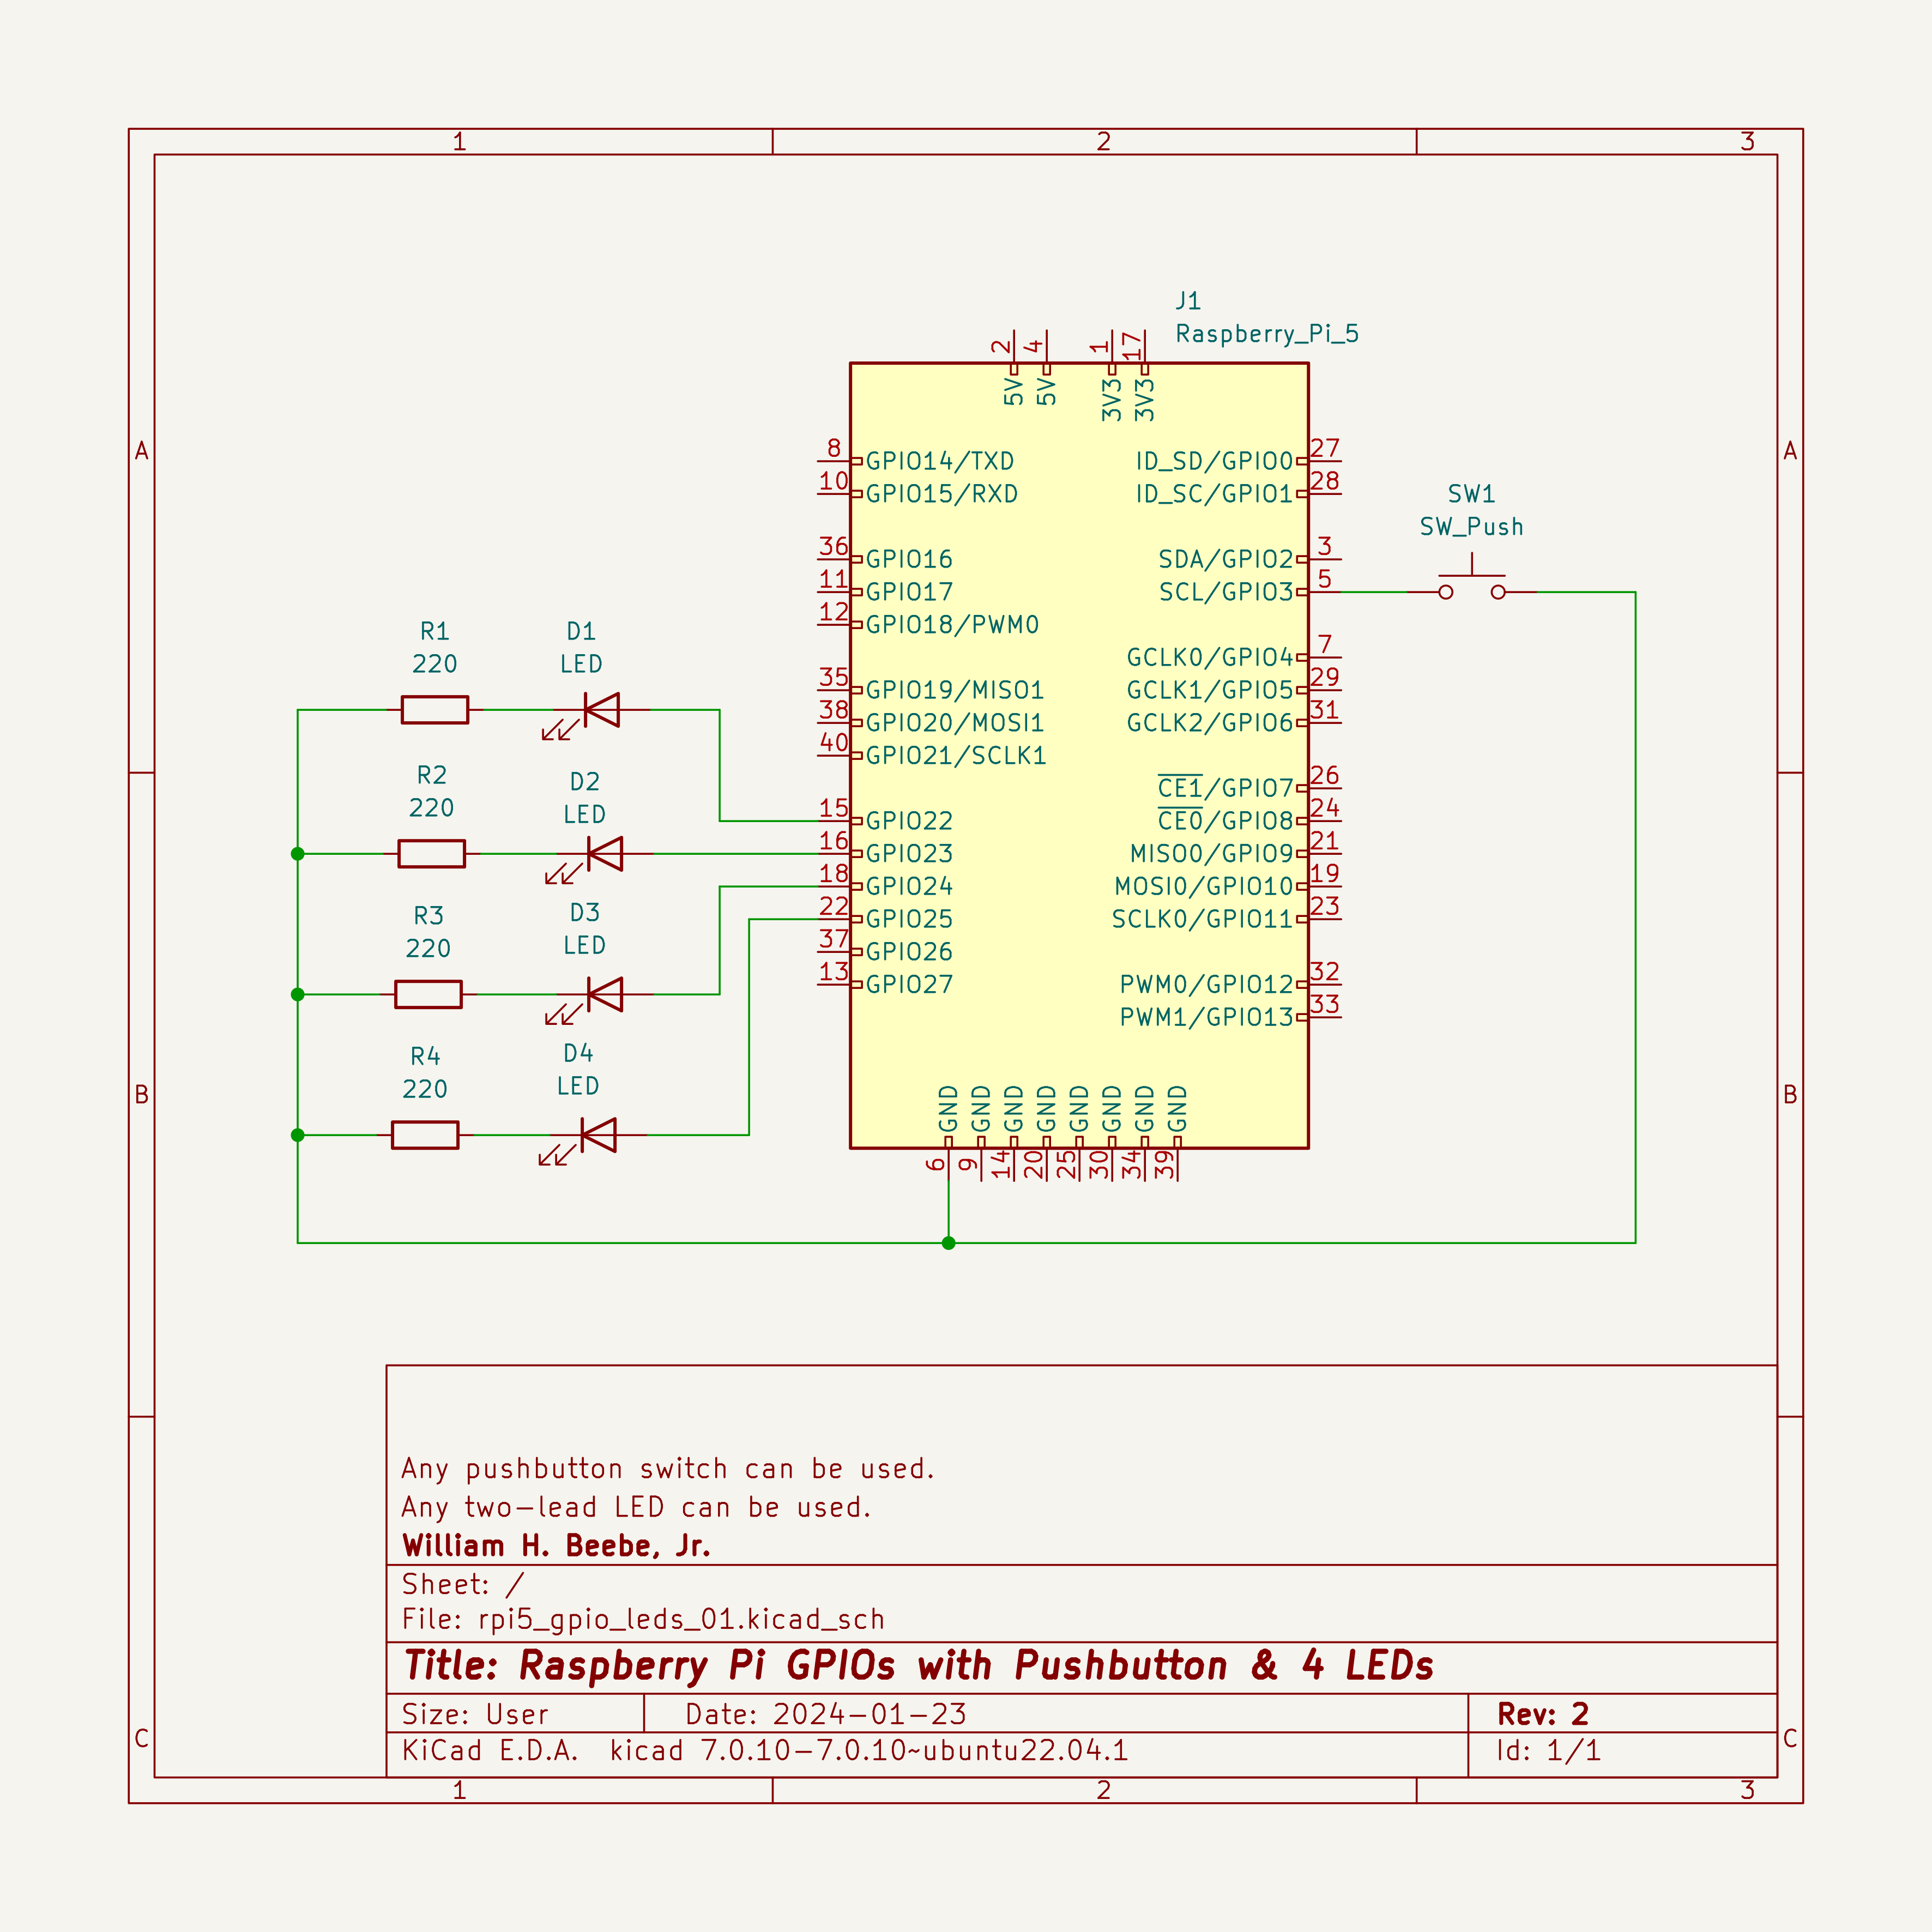Click the junction dot left of R2
Viewport: 1932px width, 1932px height.
pyautogui.click(x=298, y=854)
